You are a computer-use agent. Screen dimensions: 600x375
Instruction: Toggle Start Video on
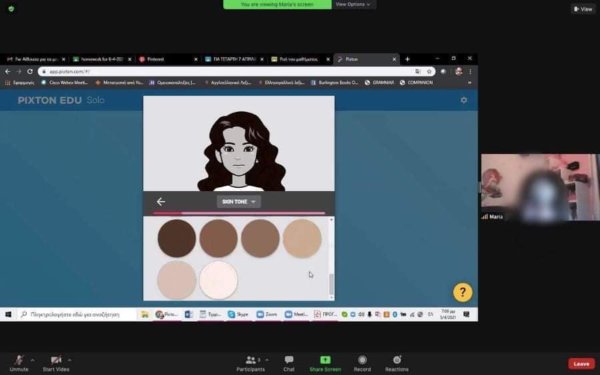[x=56, y=364]
